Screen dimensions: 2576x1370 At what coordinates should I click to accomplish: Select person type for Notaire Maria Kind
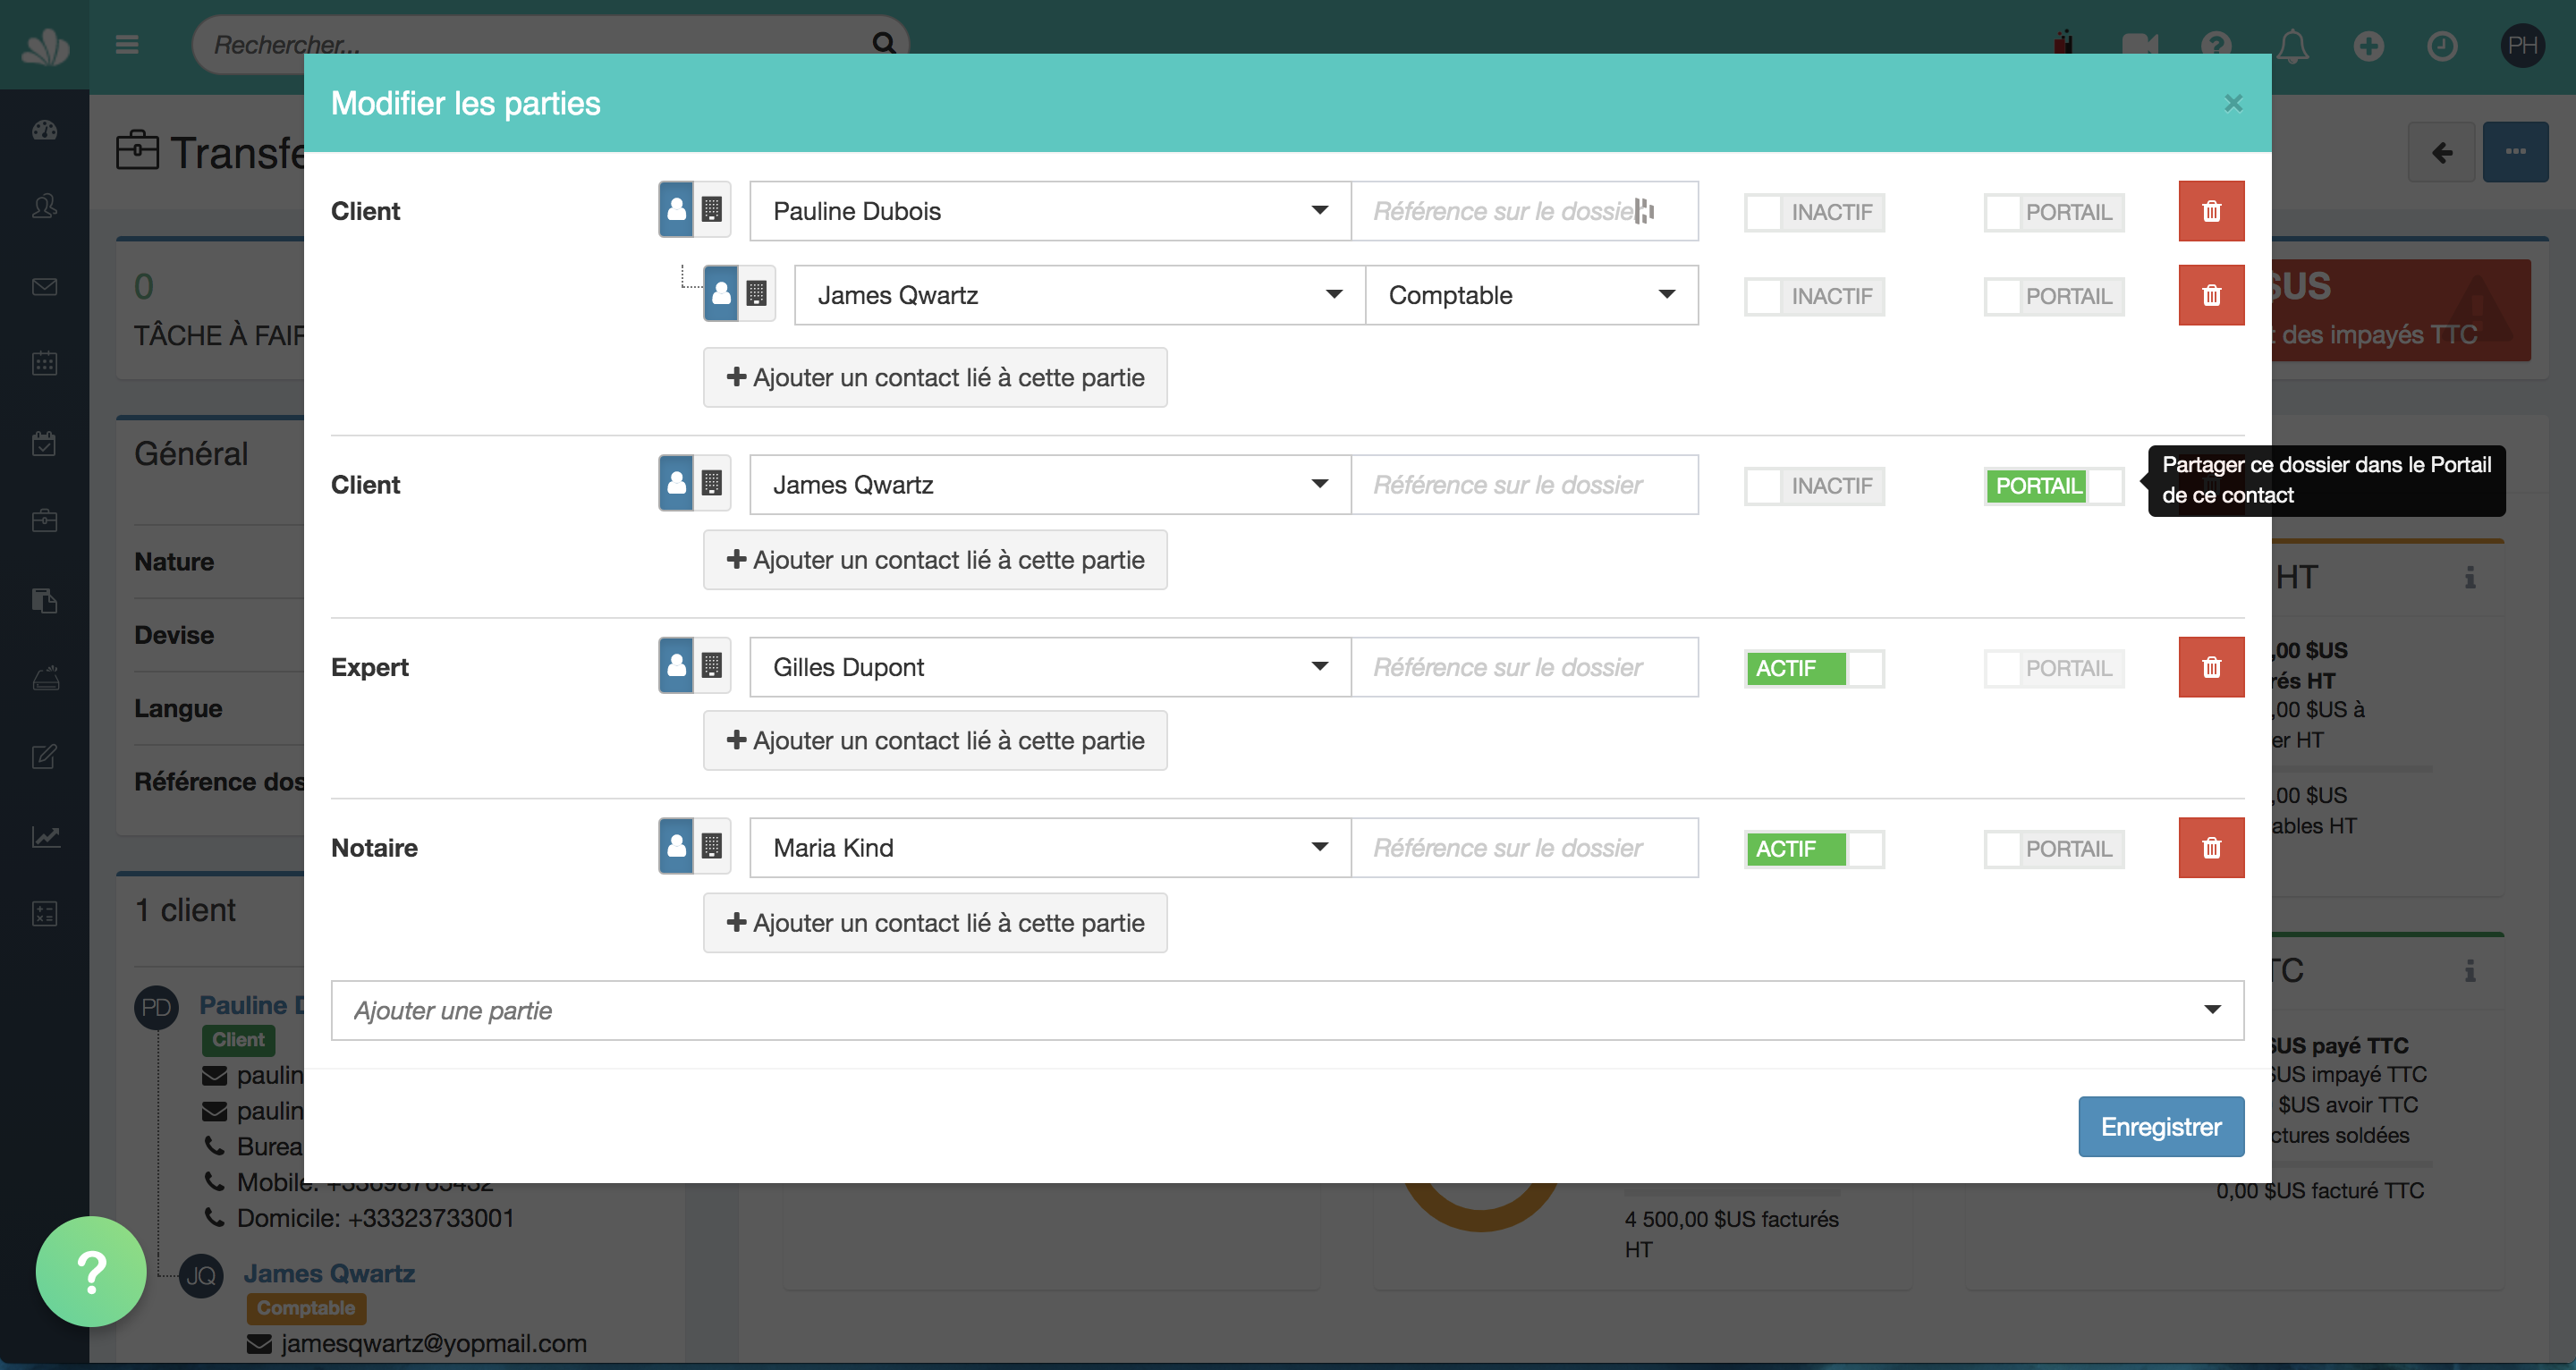click(676, 847)
